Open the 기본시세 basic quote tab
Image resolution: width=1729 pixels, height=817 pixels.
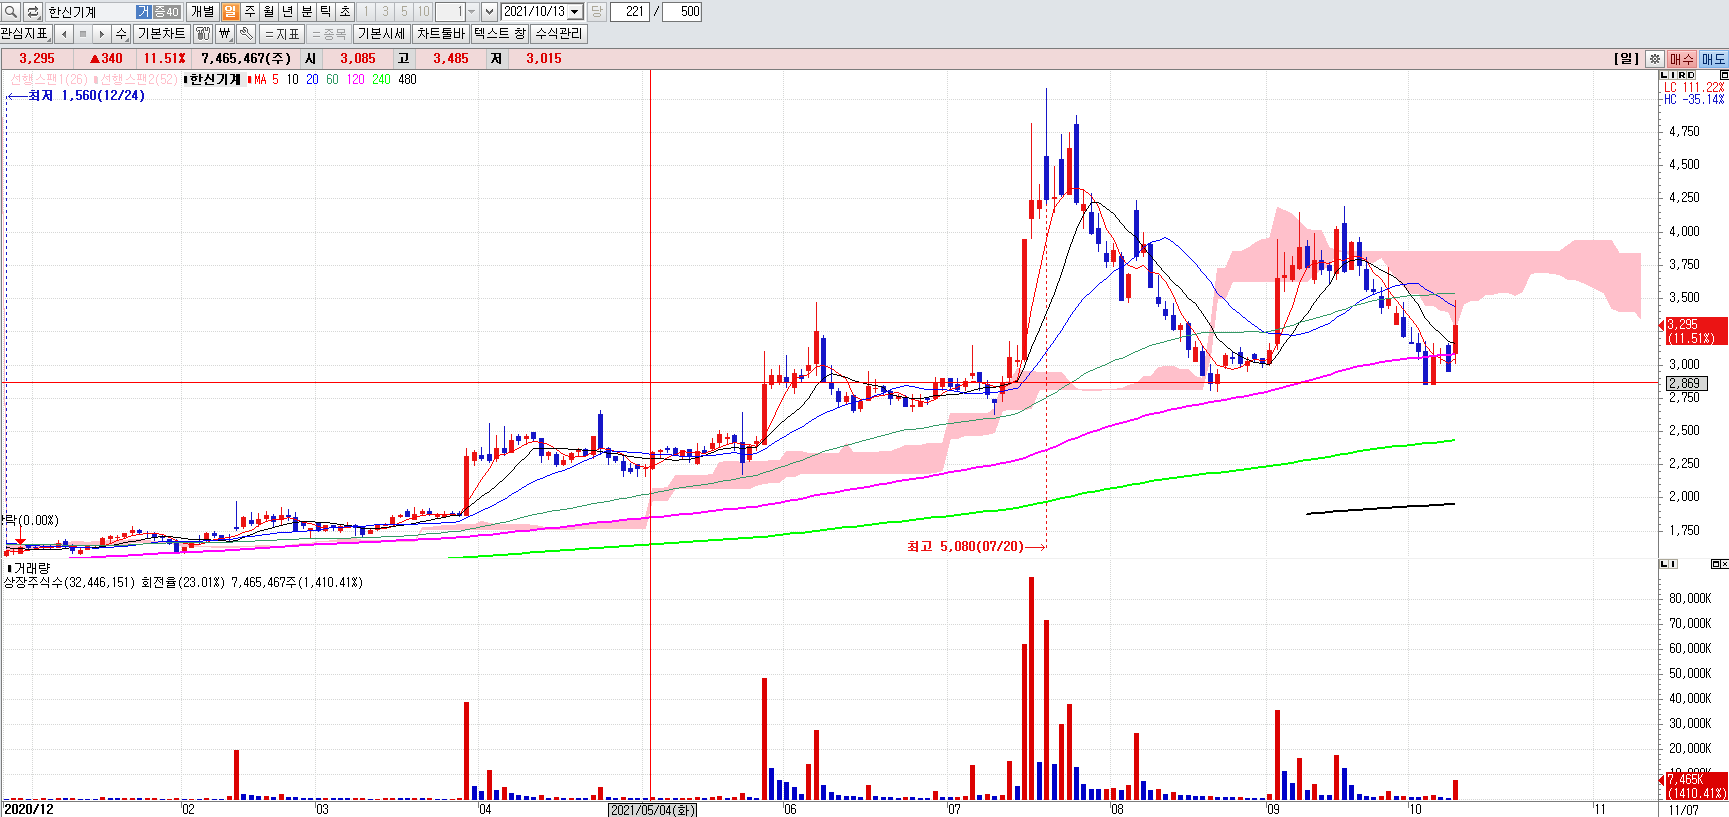382,33
